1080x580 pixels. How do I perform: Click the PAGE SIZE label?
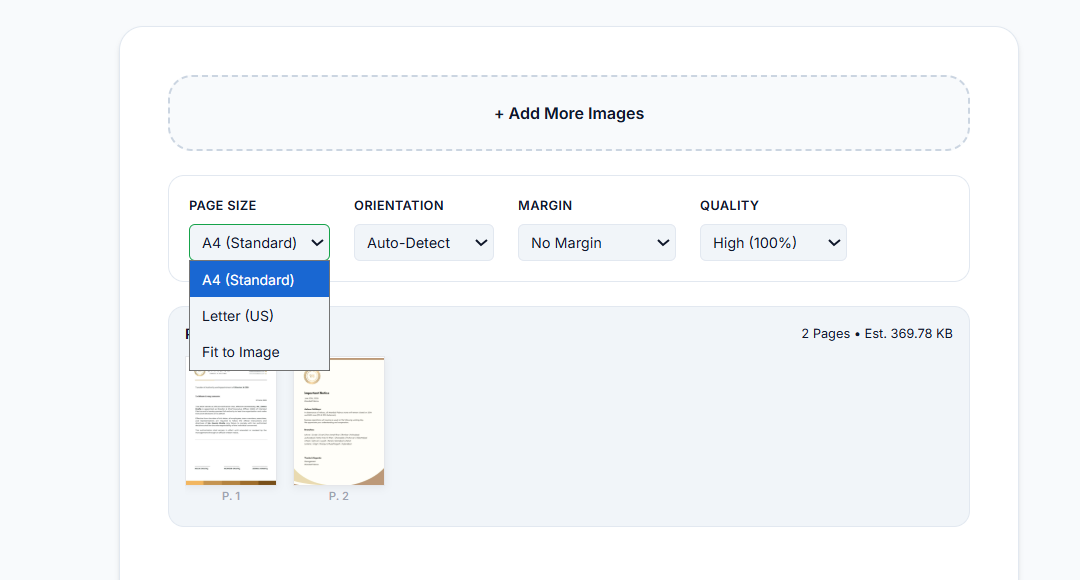tap(222, 205)
